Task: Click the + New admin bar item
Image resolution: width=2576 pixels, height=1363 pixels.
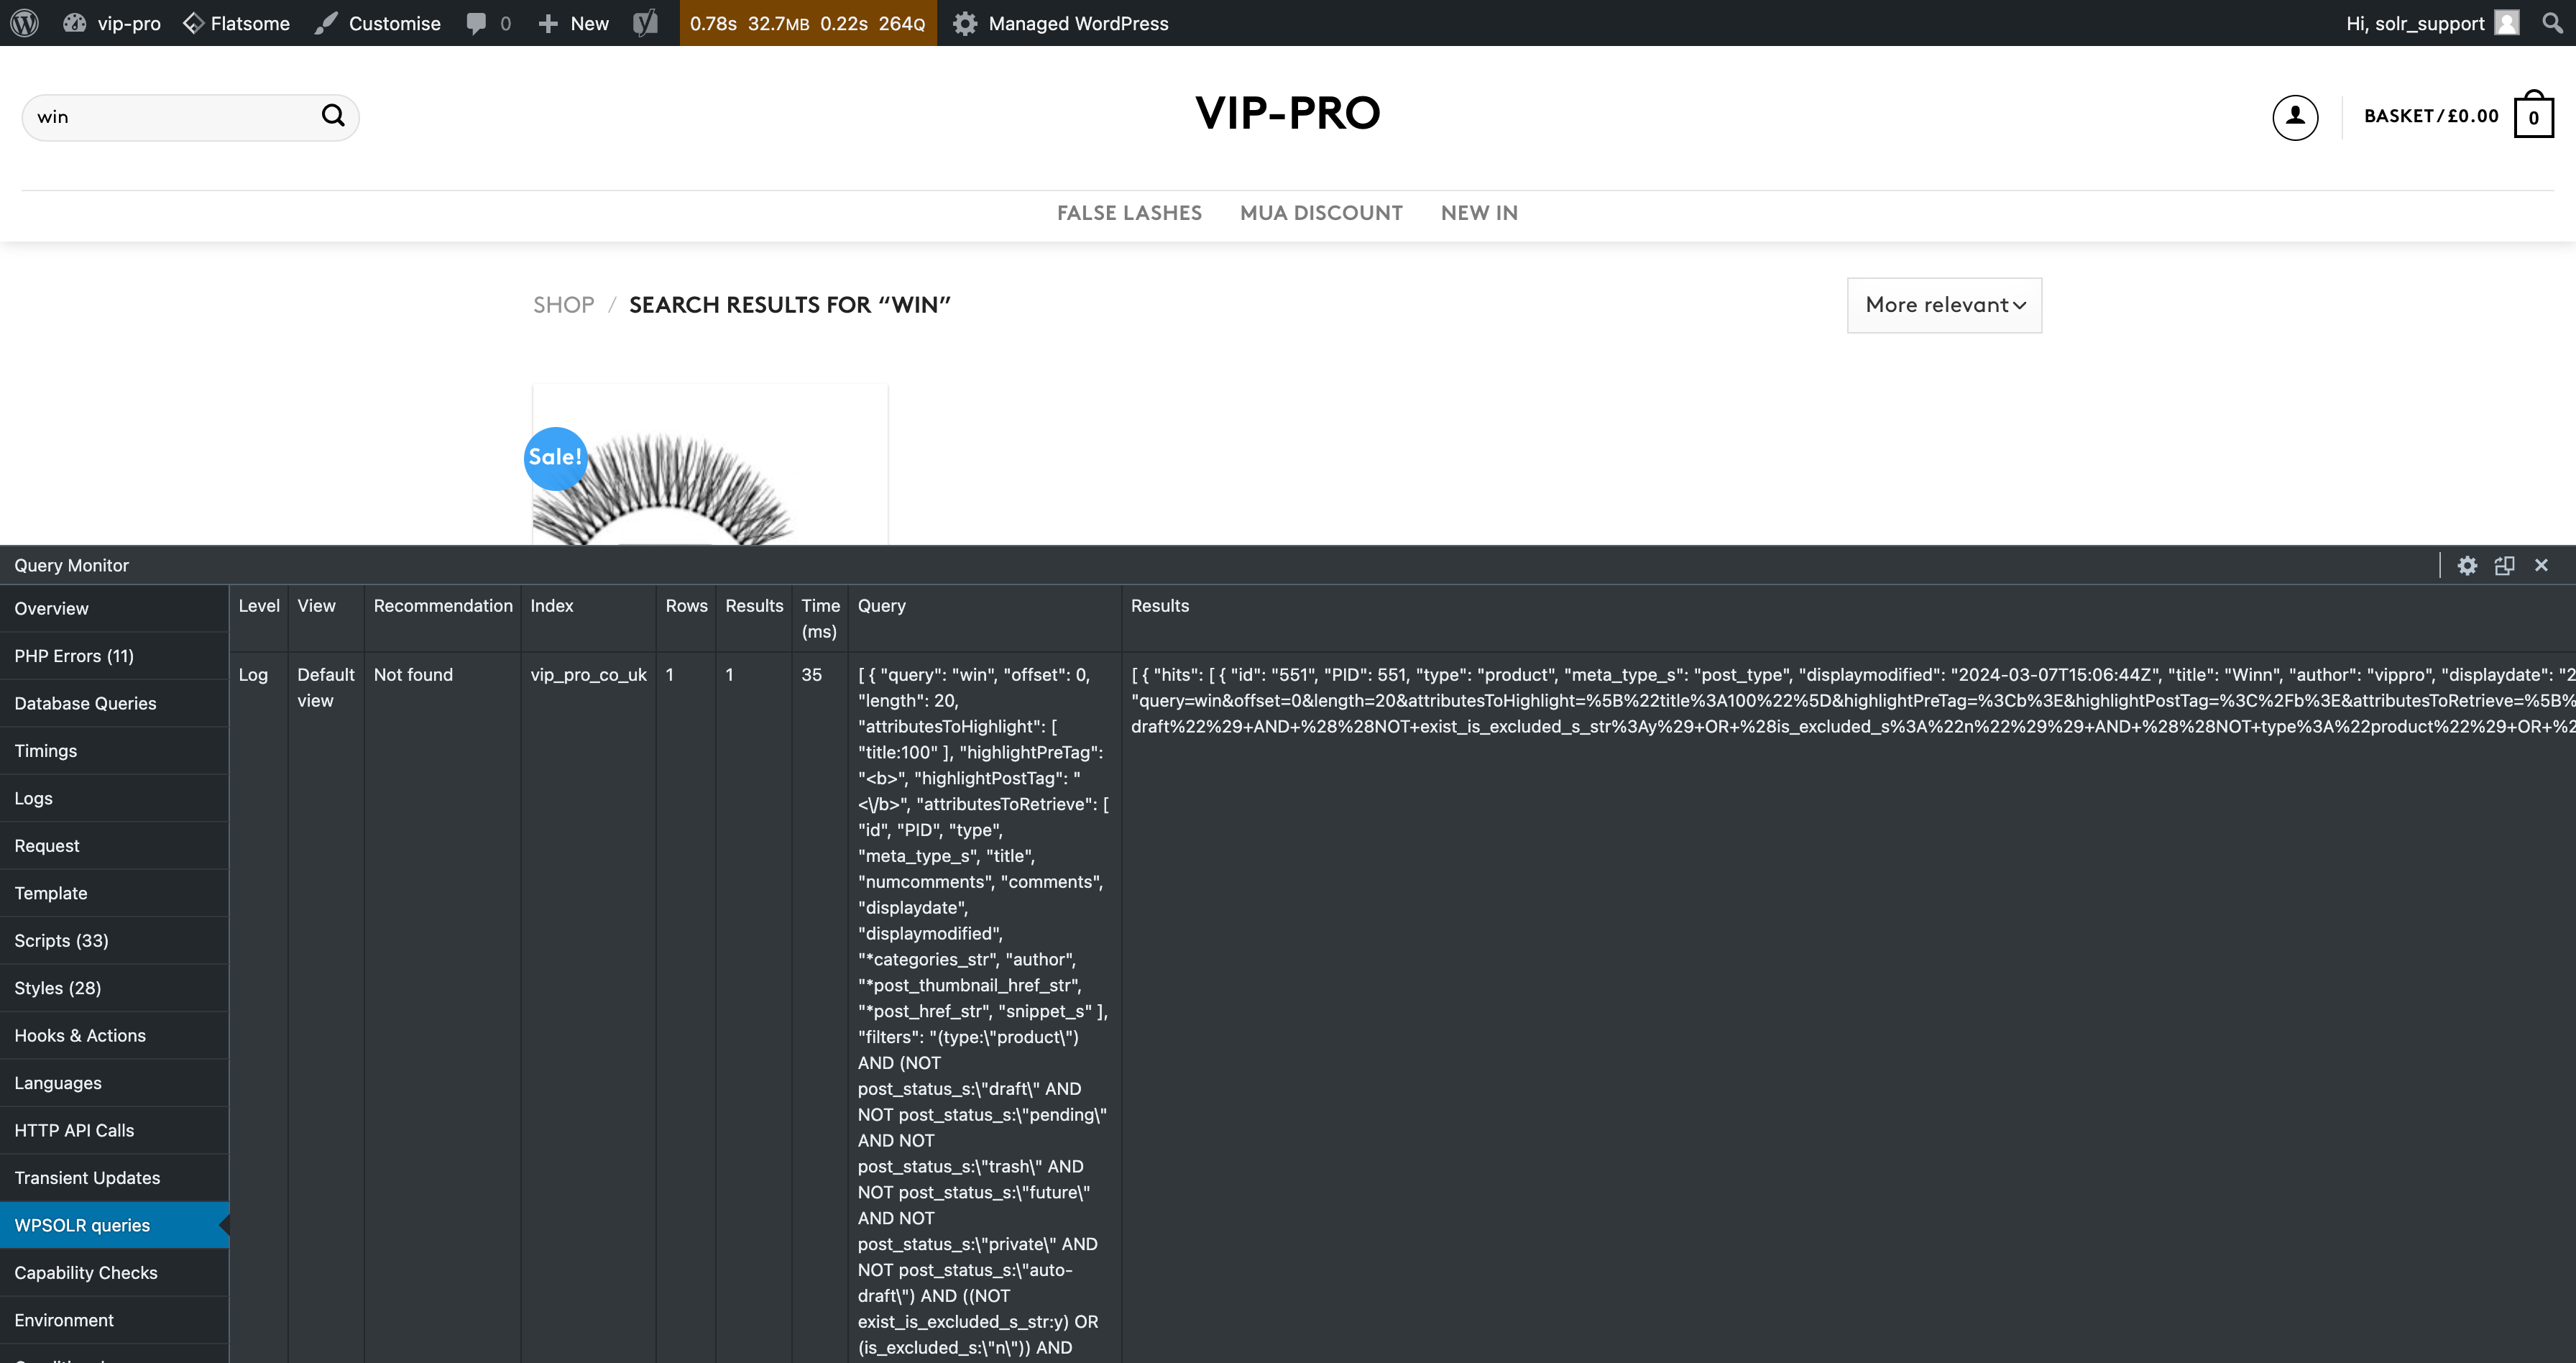Action: click(573, 23)
